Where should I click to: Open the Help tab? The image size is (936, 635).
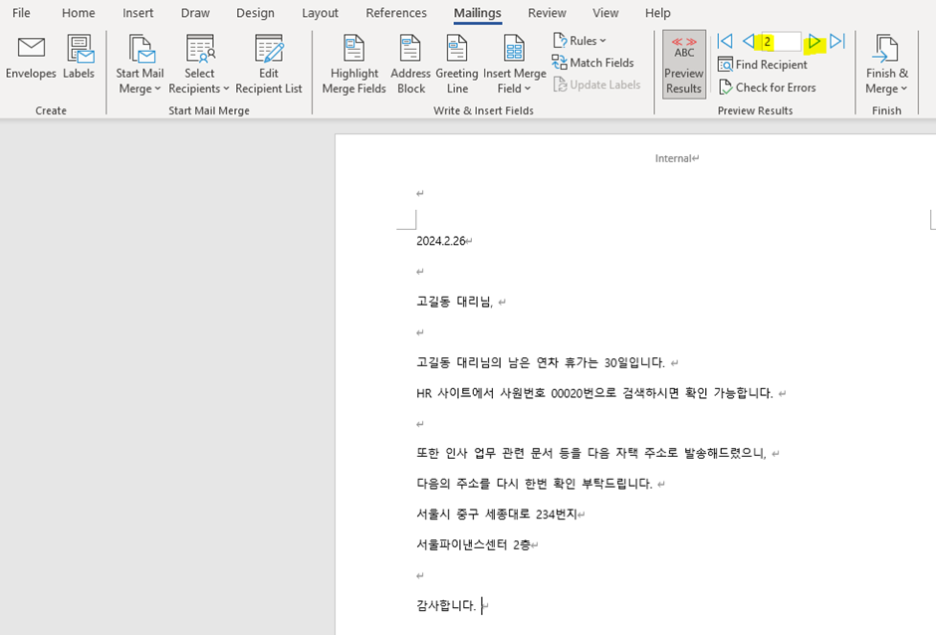click(x=658, y=13)
